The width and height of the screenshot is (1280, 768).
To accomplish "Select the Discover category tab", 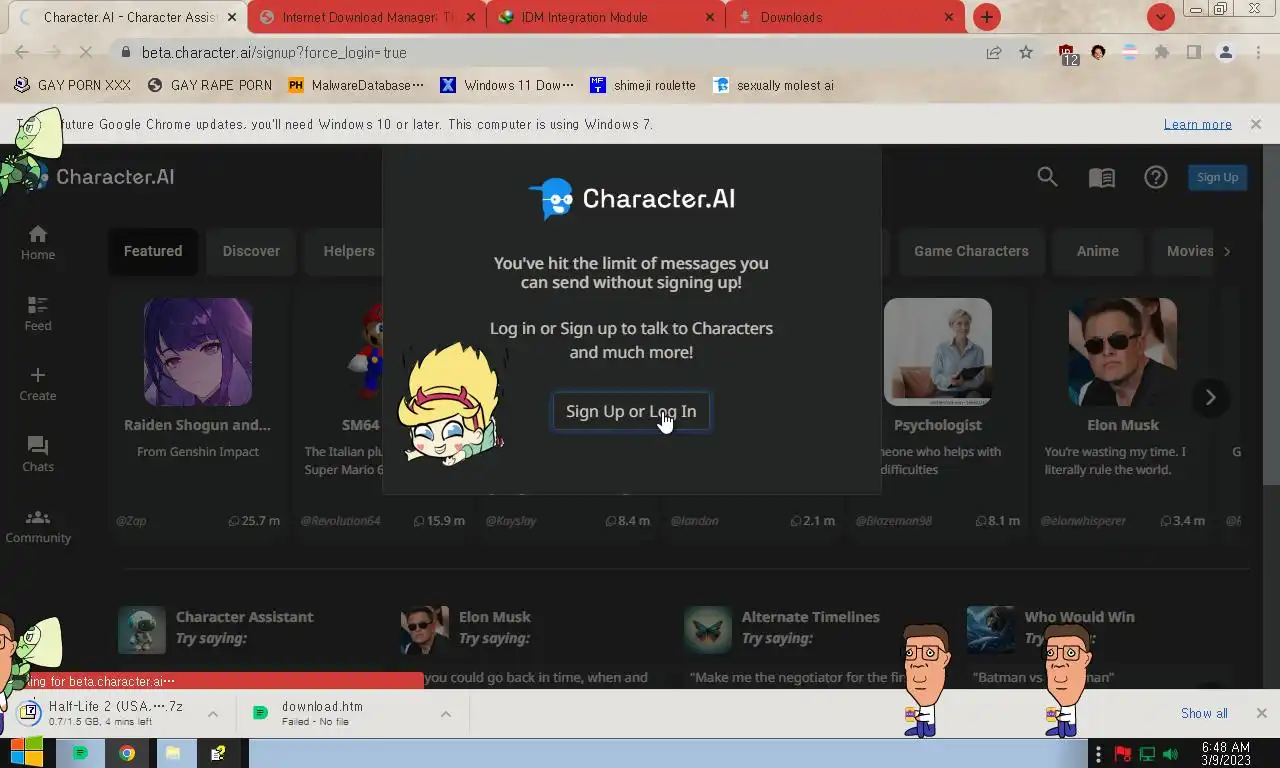I will [x=251, y=251].
